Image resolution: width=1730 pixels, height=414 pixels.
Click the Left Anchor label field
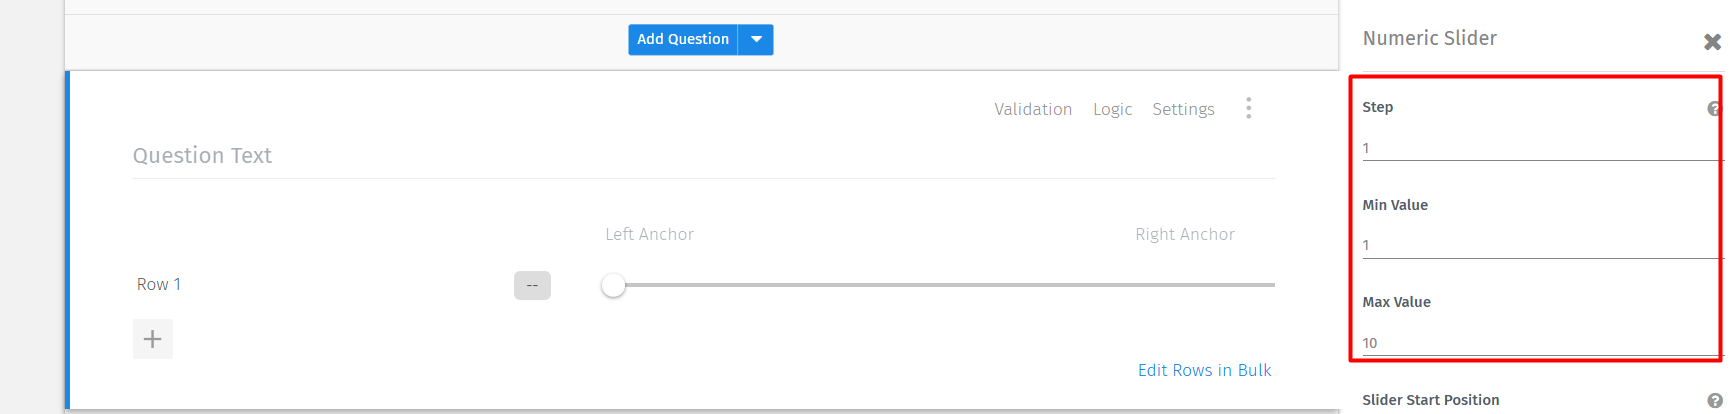coord(649,234)
